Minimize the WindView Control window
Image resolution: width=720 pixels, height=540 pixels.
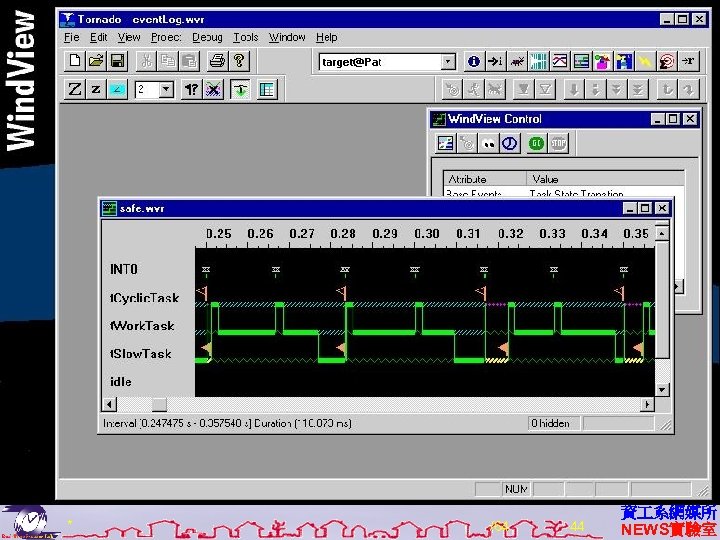coord(658,119)
